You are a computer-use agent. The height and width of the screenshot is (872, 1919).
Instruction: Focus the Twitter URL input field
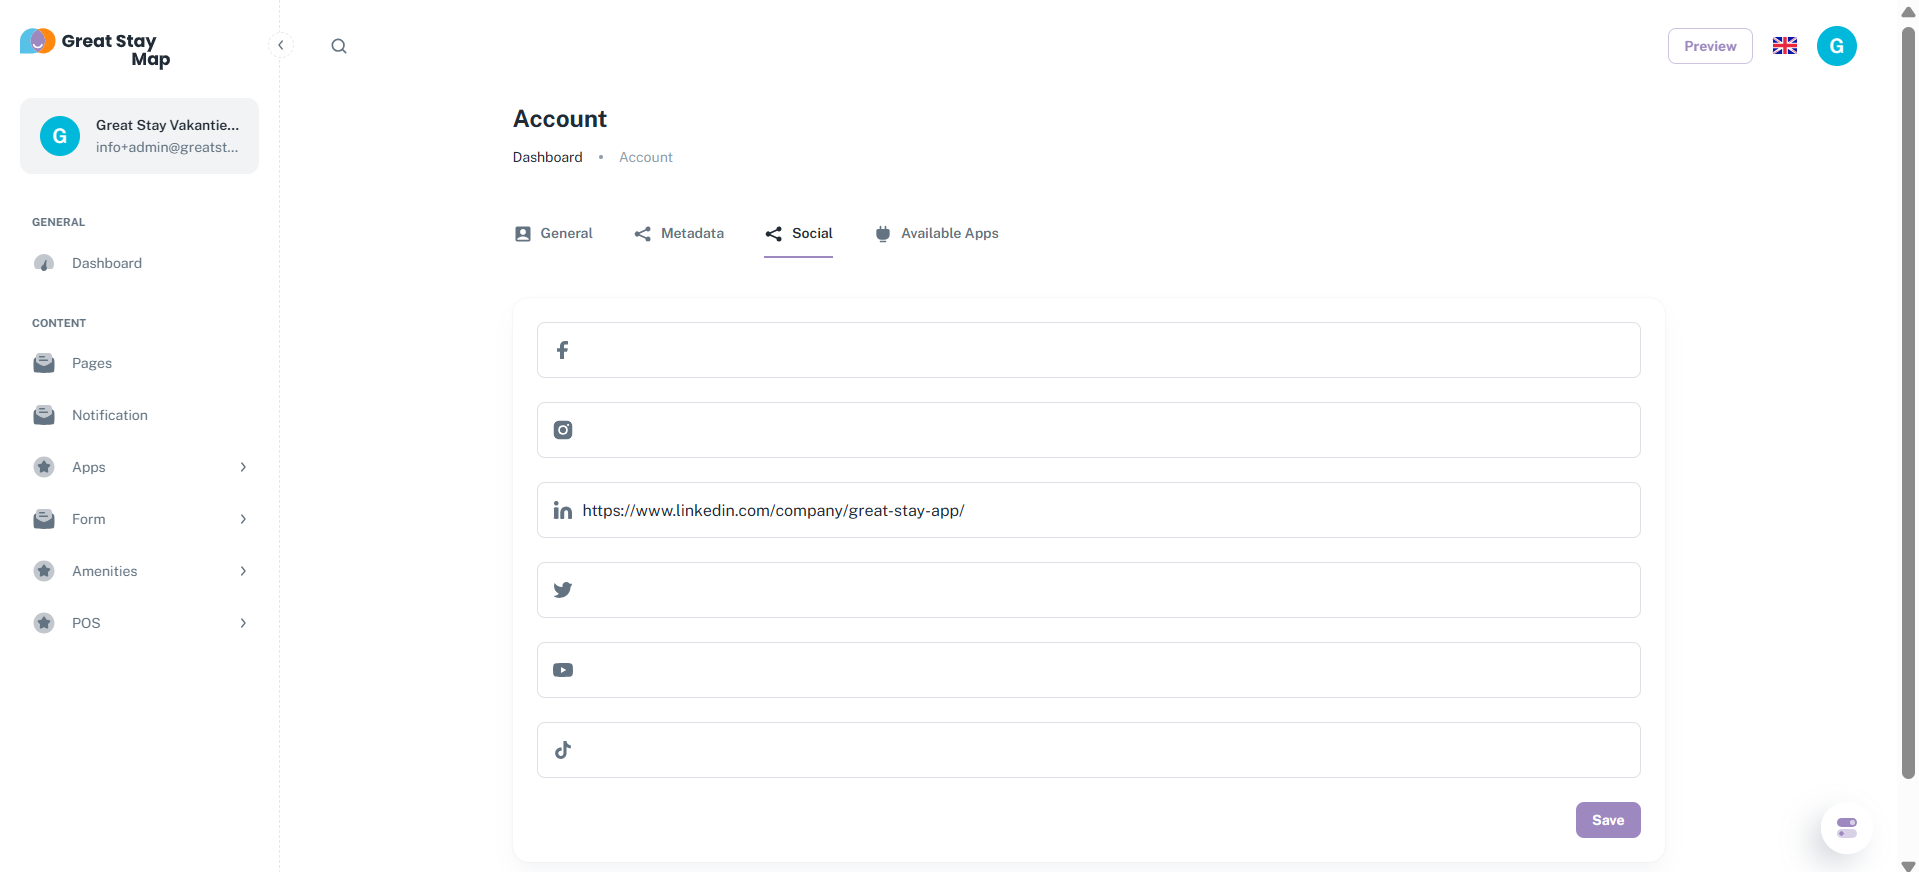(1089, 590)
